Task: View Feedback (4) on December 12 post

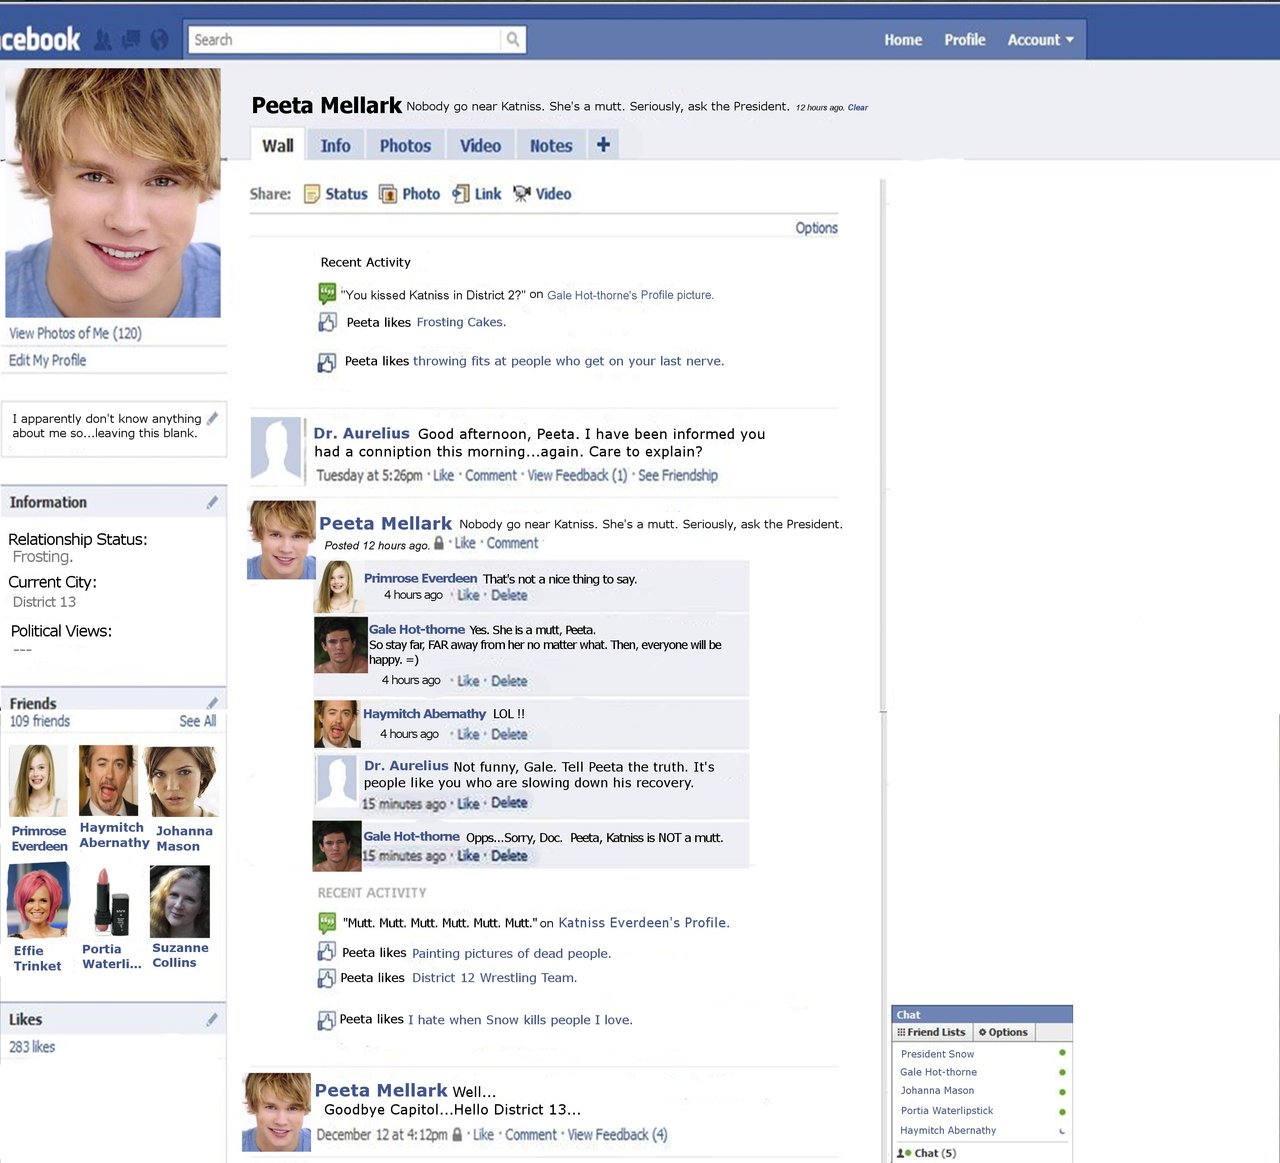Action: pos(618,1135)
